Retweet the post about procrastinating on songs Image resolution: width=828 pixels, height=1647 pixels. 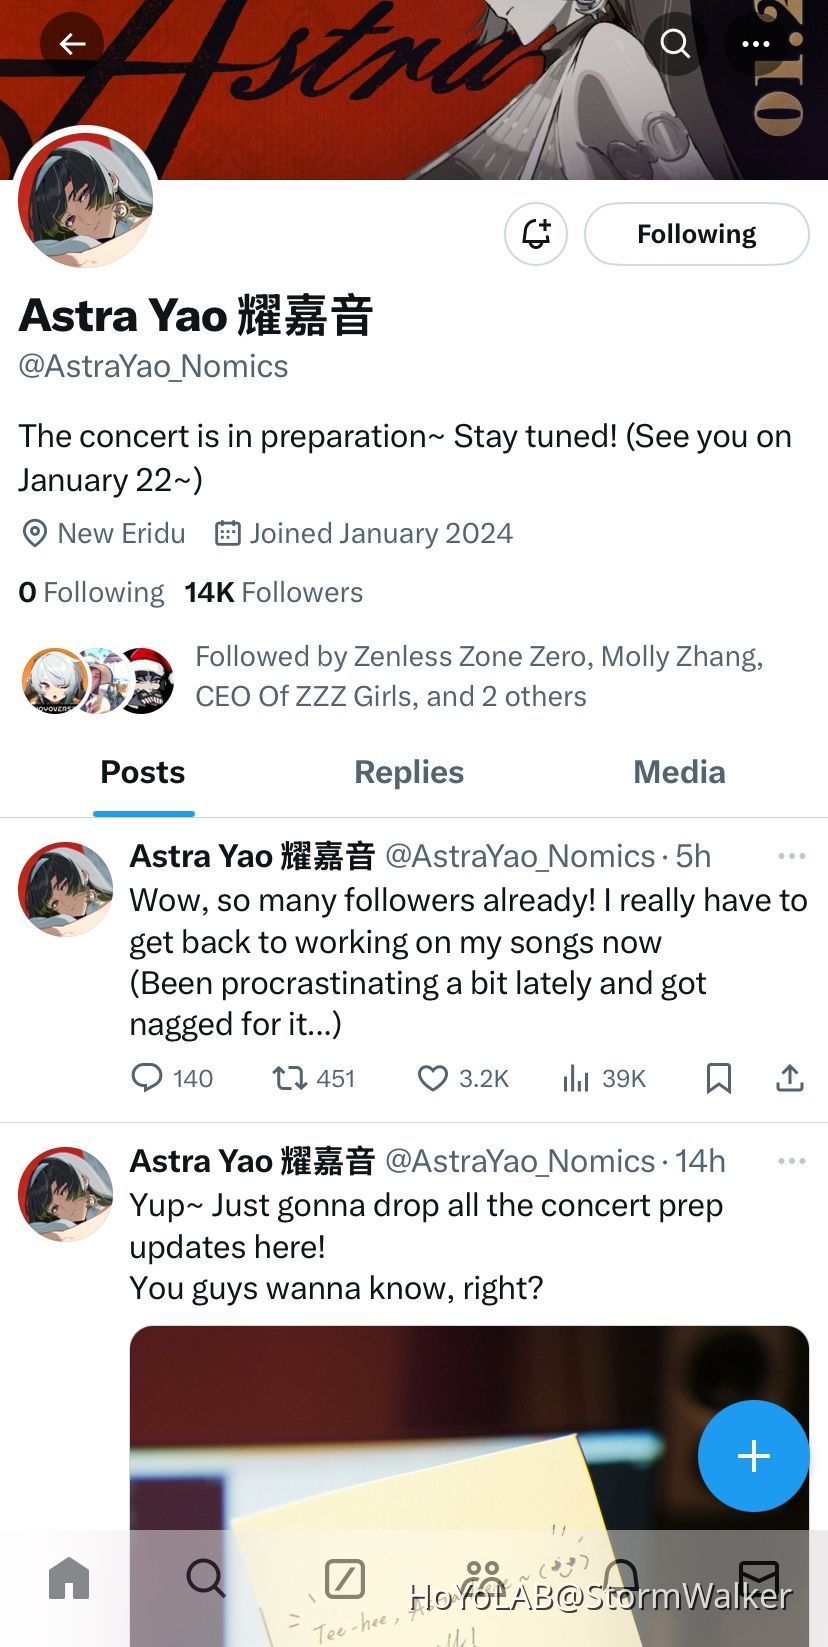pyautogui.click(x=289, y=1078)
